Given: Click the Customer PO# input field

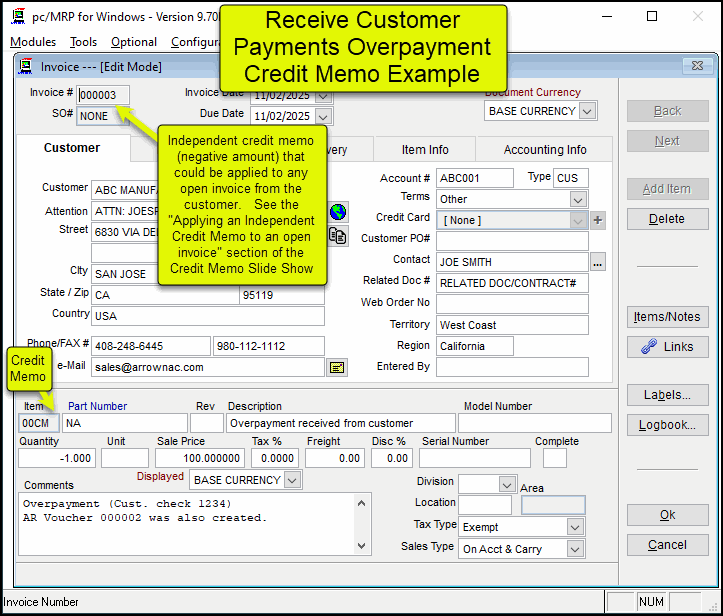Looking at the screenshot, I should coord(512,240).
